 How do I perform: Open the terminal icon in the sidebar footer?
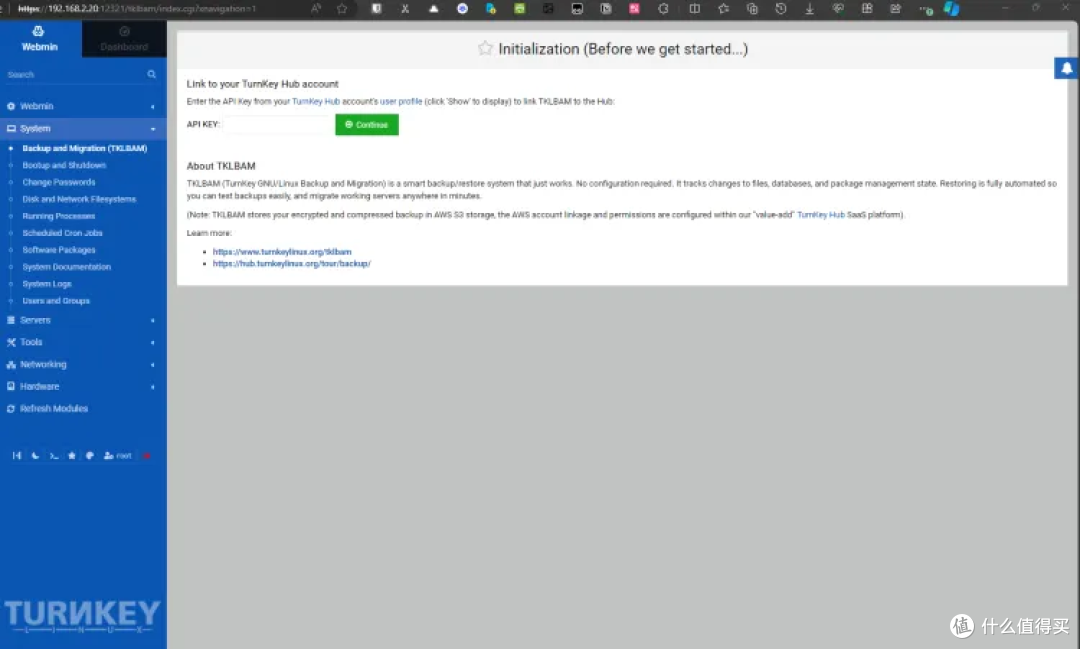[x=54, y=455]
